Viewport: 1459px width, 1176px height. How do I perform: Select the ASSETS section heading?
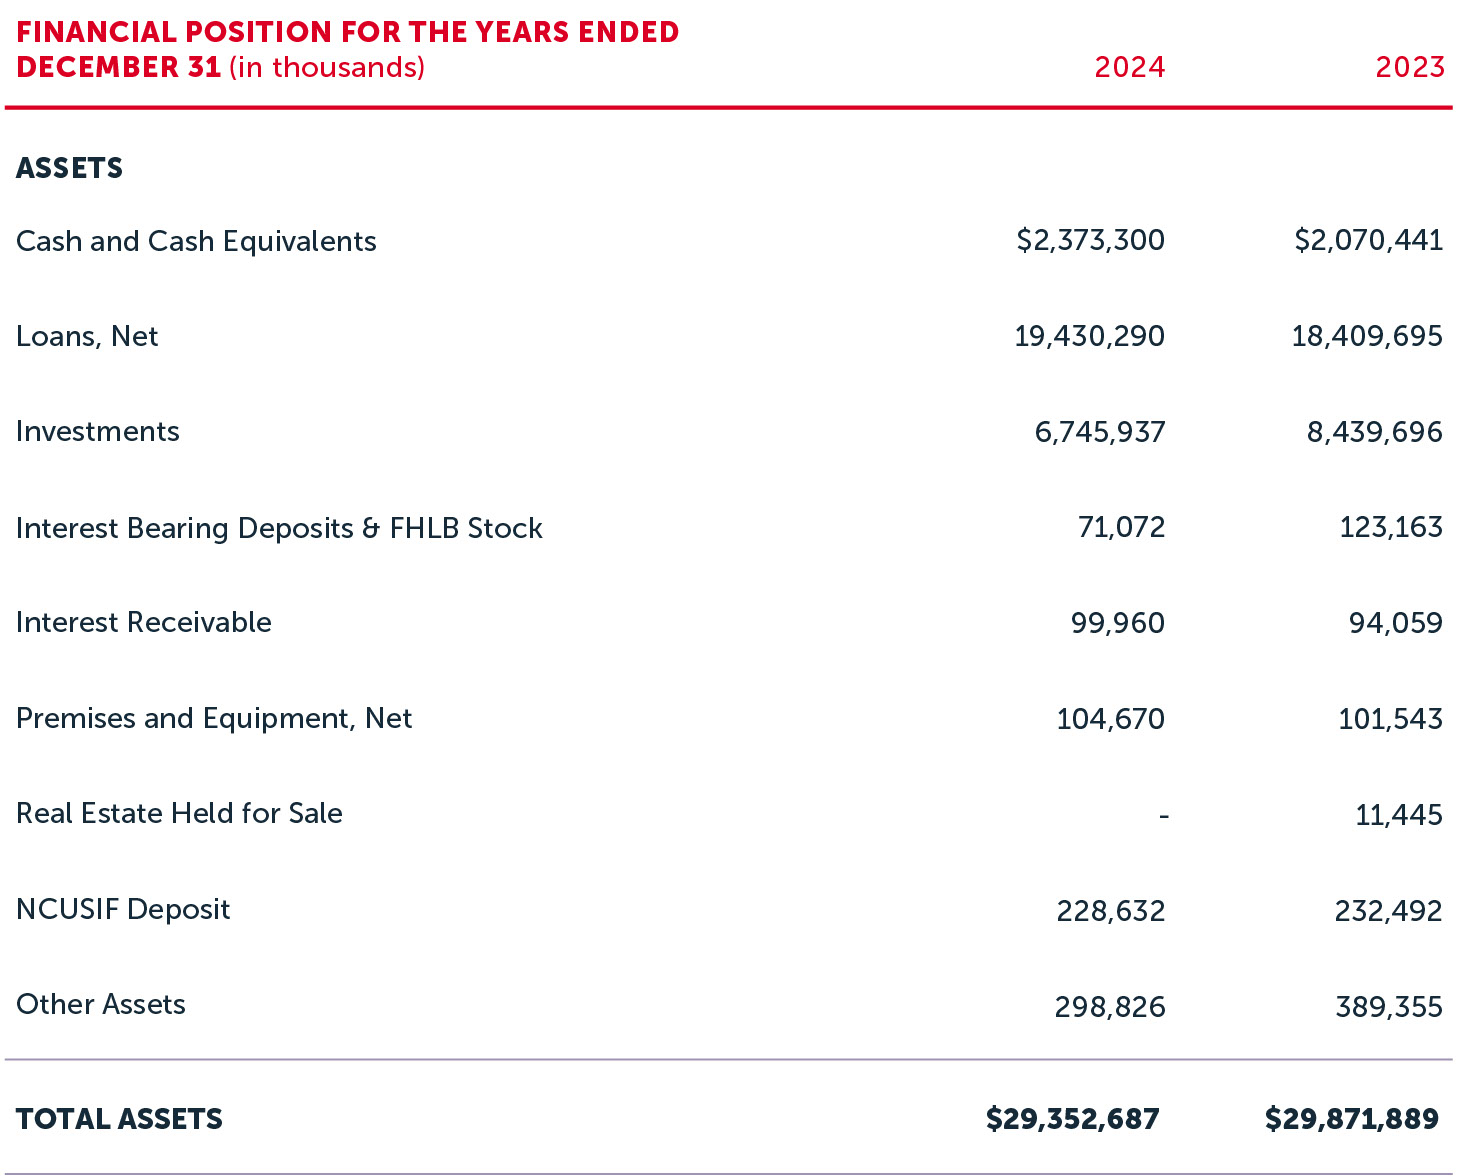70,168
